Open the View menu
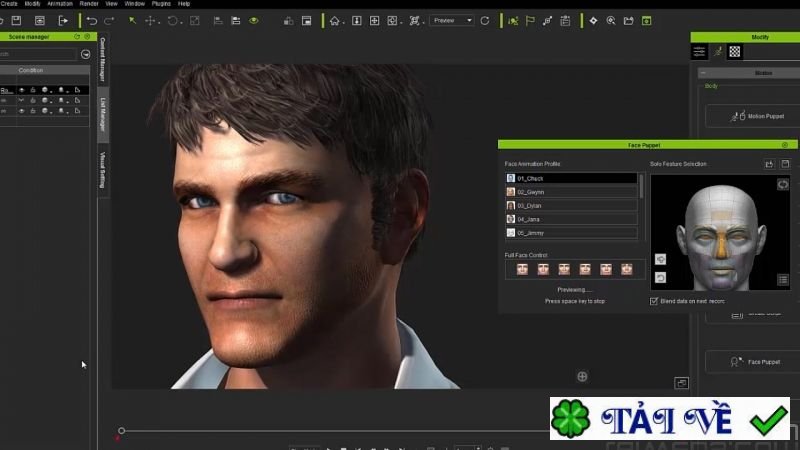The image size is (800, 450). pos(111,4)
